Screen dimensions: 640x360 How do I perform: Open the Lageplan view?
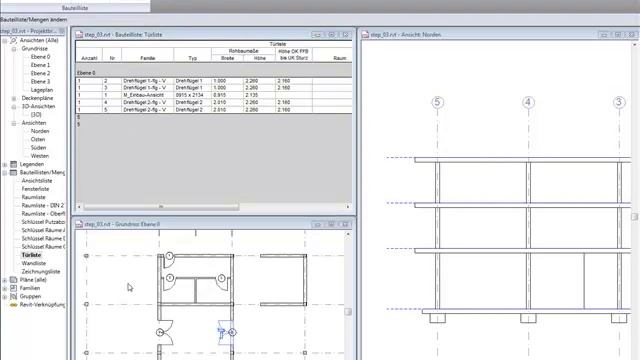point(42,90)
